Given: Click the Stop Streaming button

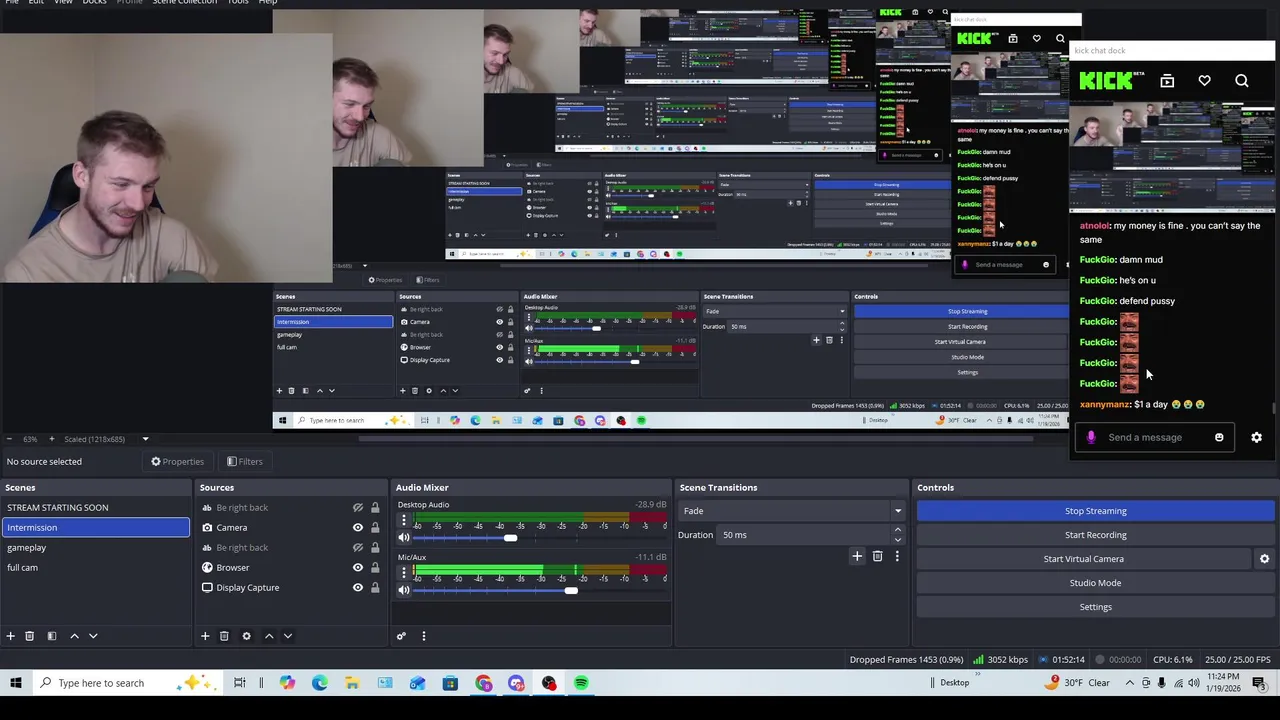Looking at the screenshot, I should (1095, 511).
